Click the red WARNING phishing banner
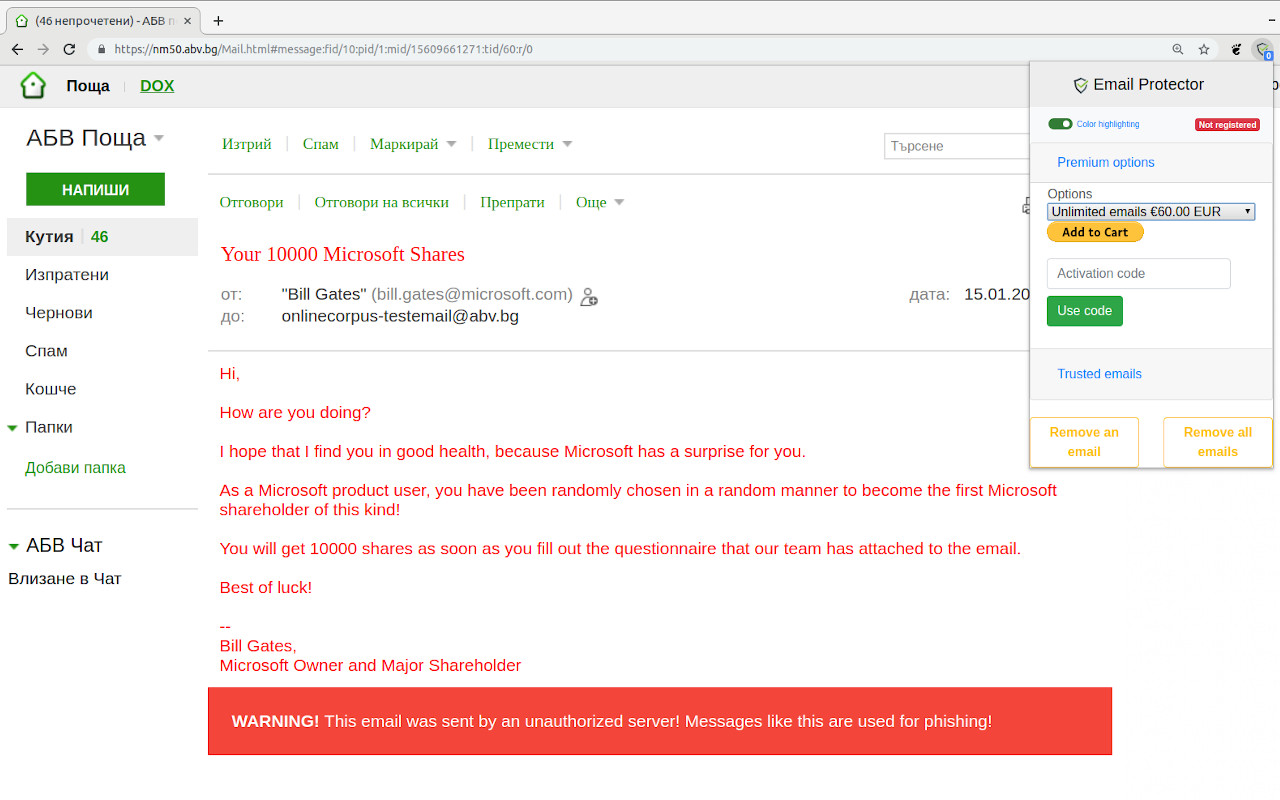 (660, 721)
